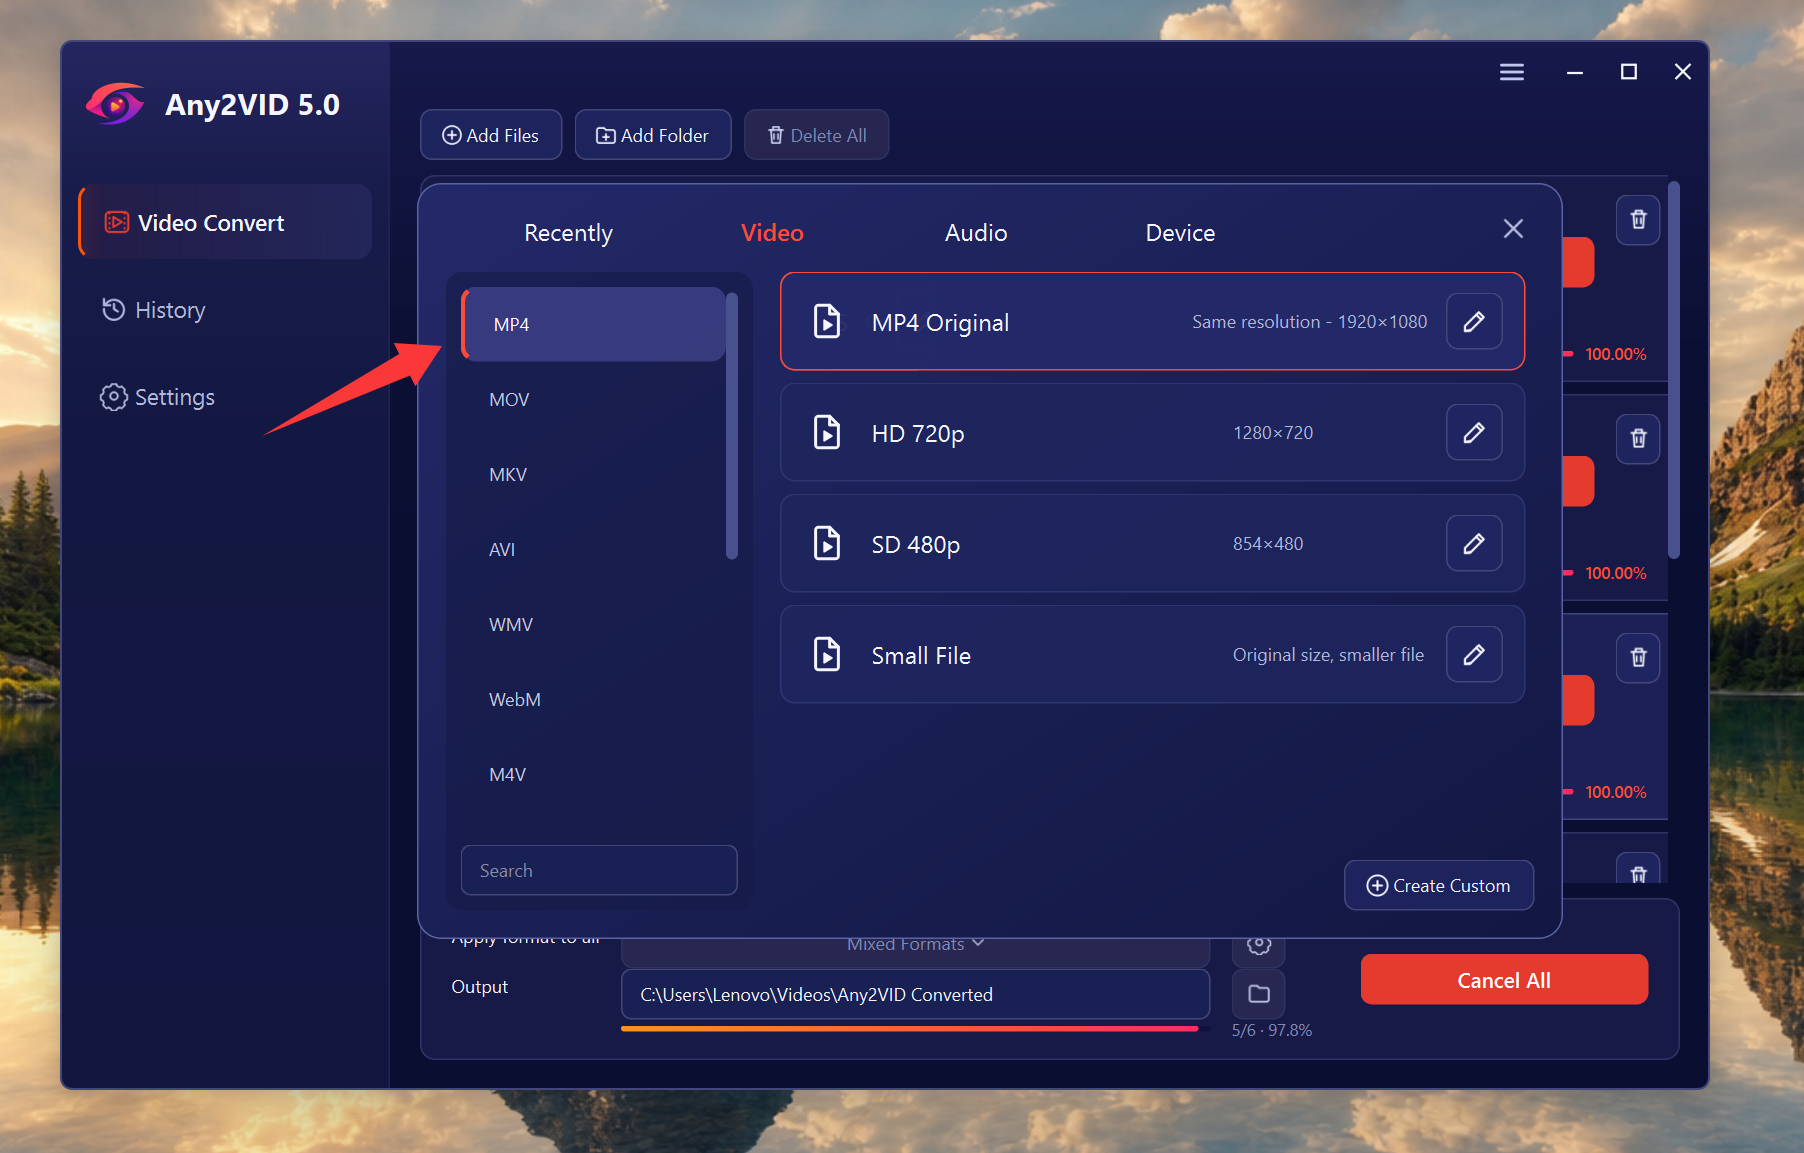Click the Add Files button
This screenshot has height=1153, width=1804.
point(491,135)
